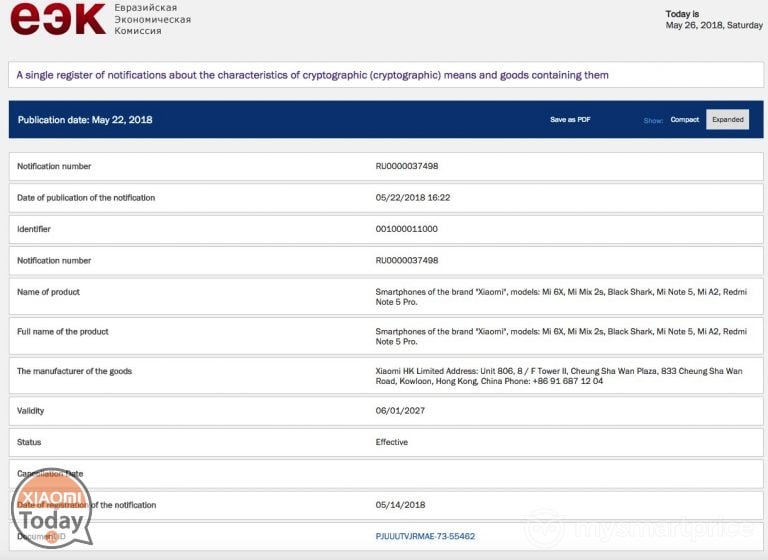Click 'May 26, 2018, Saturday' date text
The image size is (768, 560).
pyautogui.click(x=714, y=25)
